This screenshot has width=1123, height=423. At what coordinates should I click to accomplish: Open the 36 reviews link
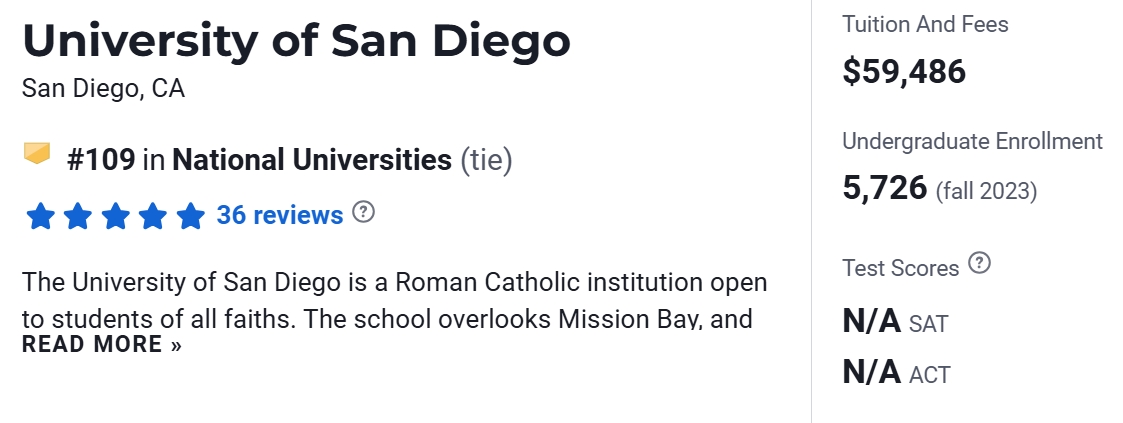pyautogui.click(x=279, y=215)
